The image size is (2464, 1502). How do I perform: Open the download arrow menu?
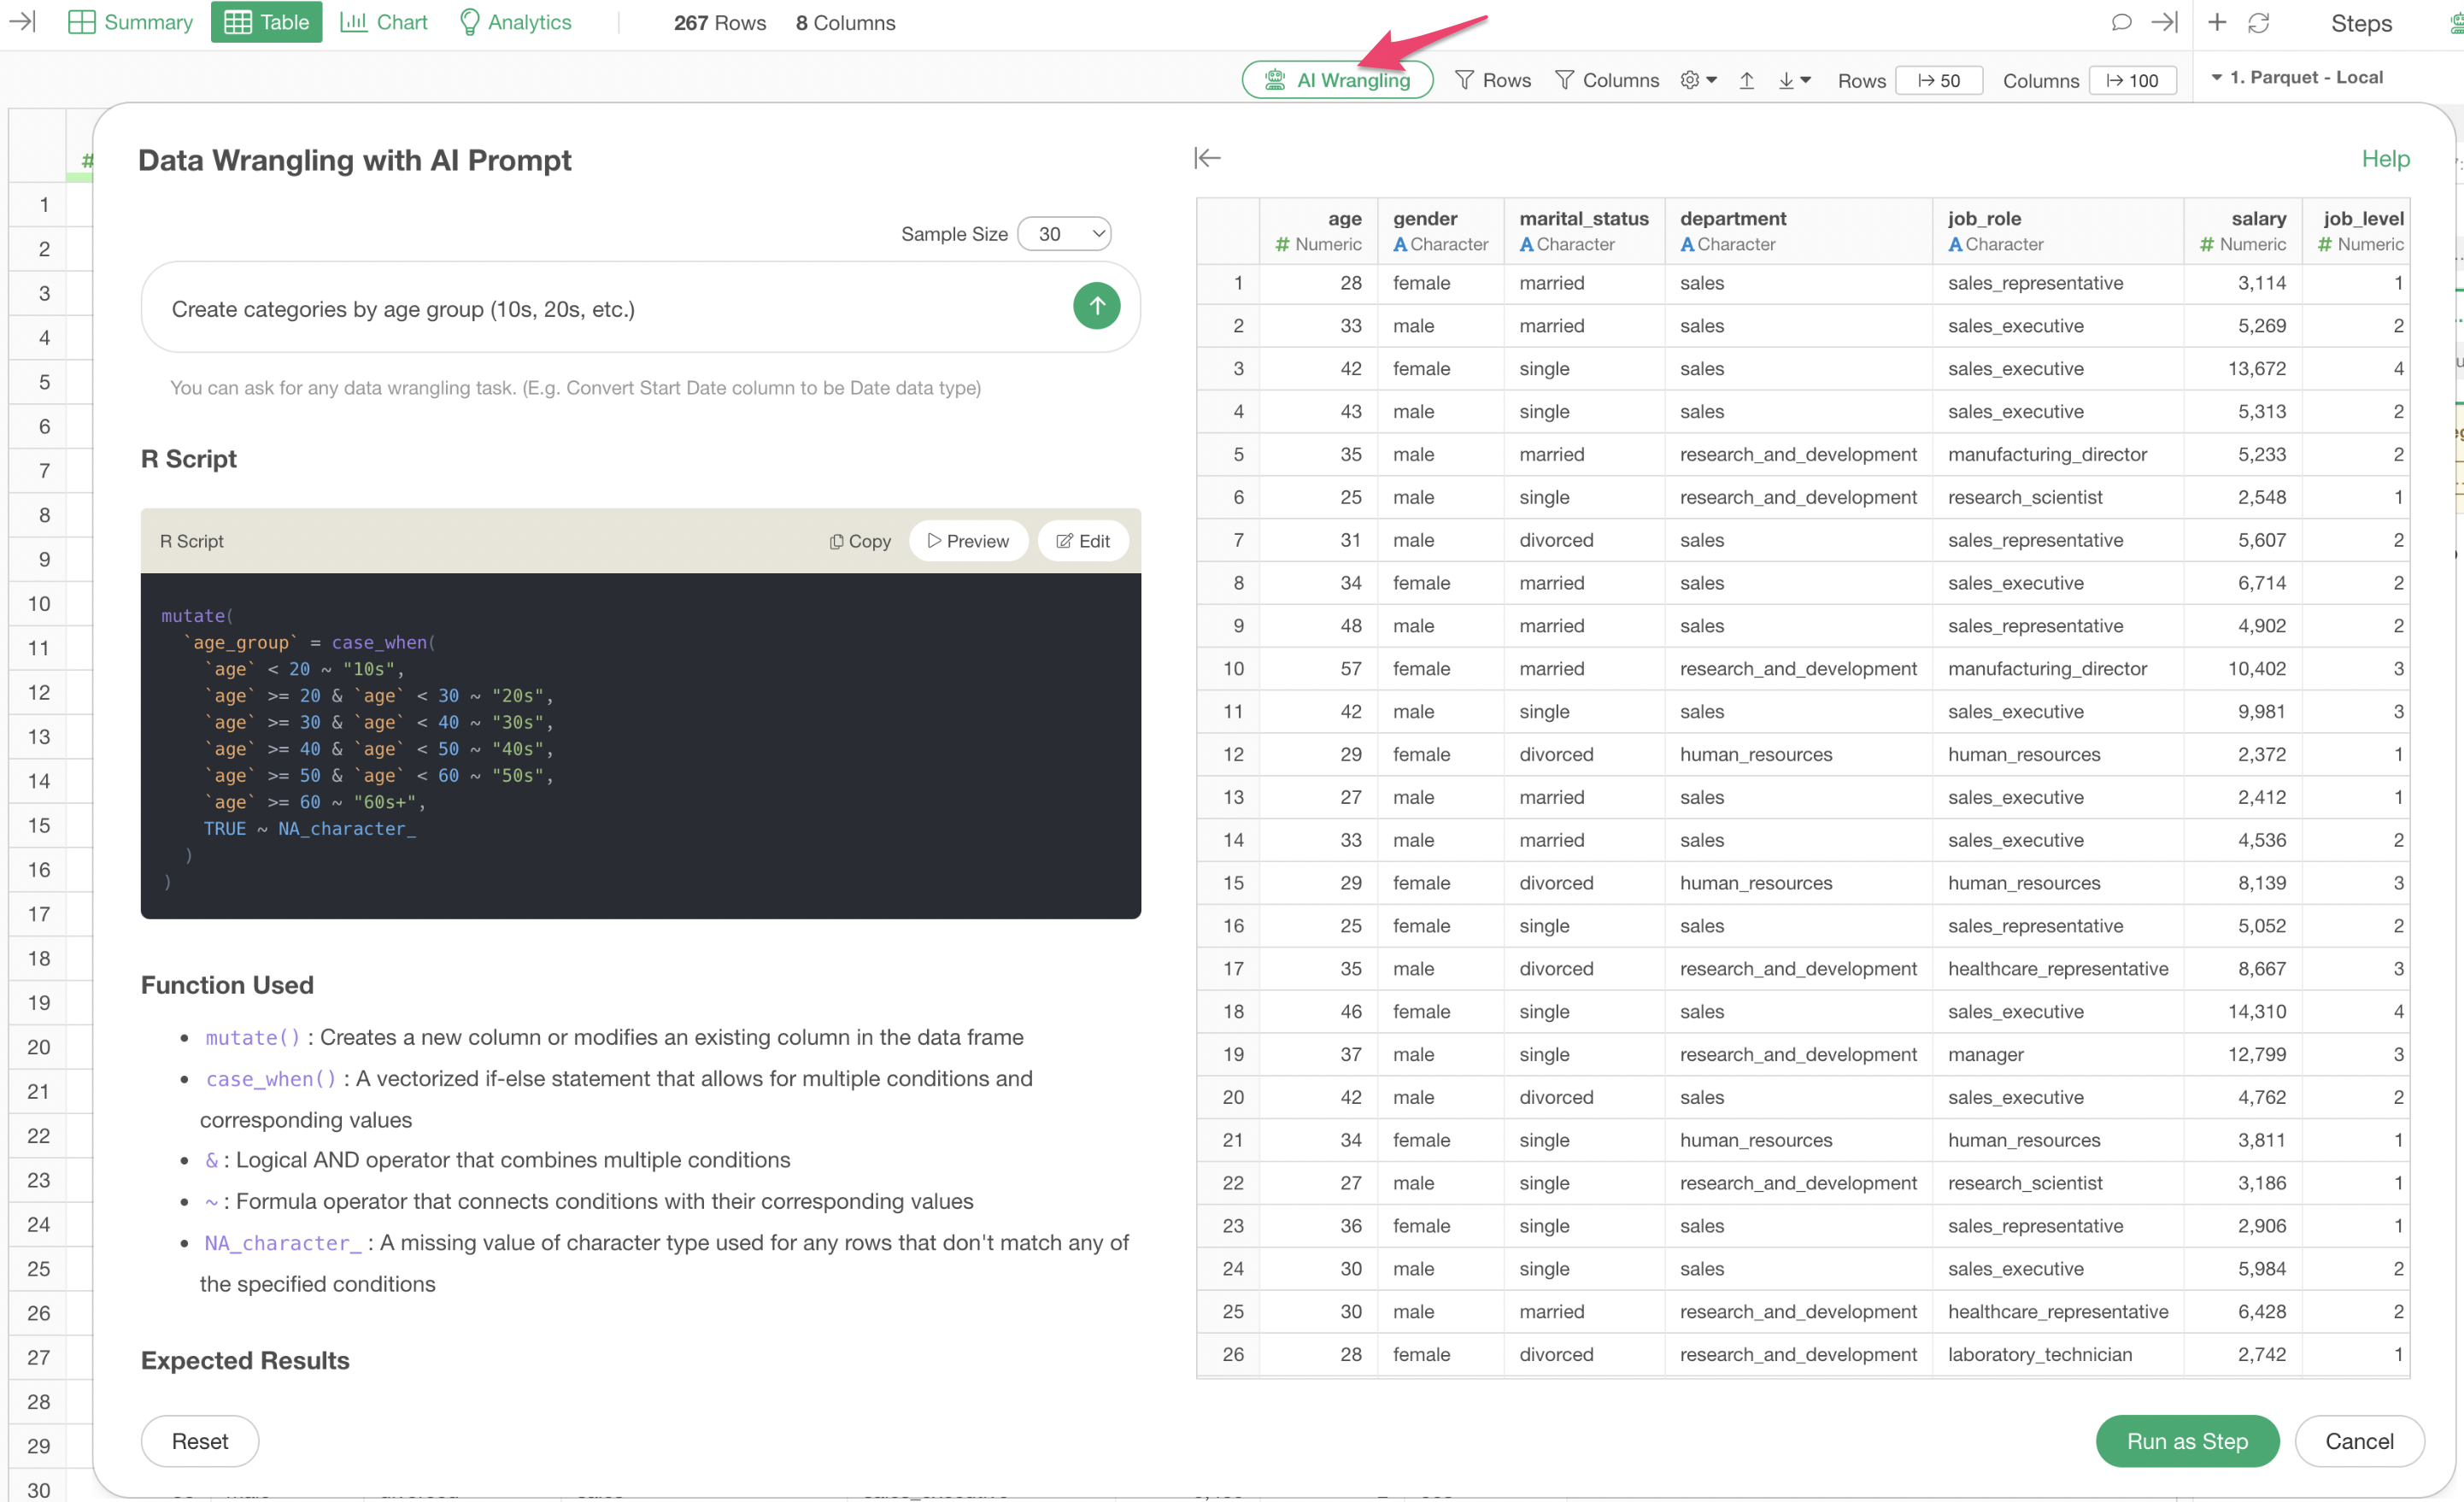tap(1794, 81)
